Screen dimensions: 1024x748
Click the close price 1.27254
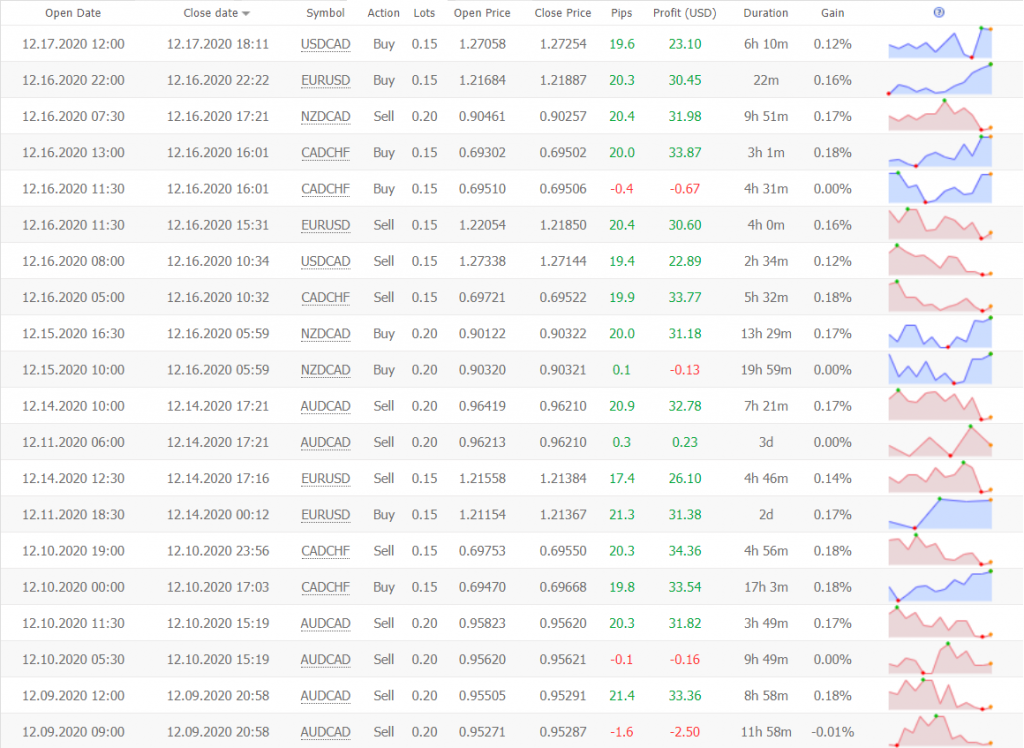(x=562, y=44)
